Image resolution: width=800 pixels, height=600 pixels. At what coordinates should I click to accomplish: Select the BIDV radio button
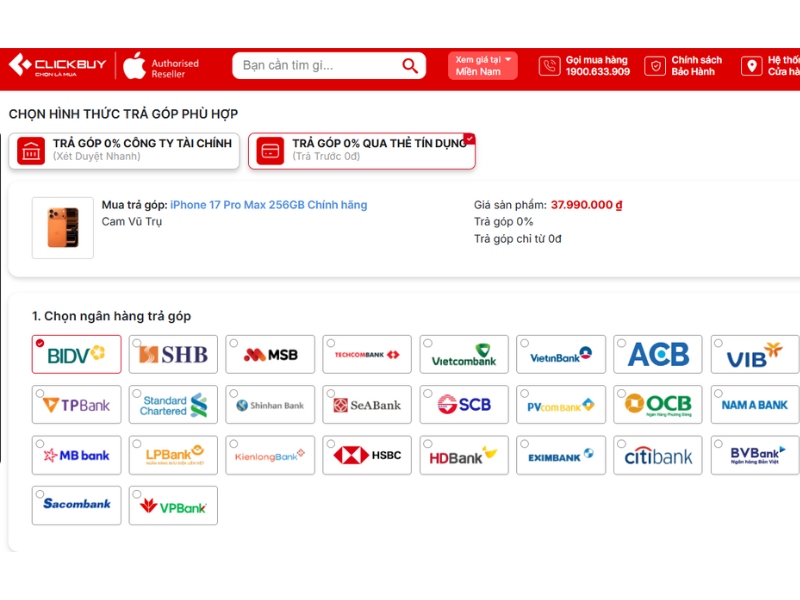40,343
